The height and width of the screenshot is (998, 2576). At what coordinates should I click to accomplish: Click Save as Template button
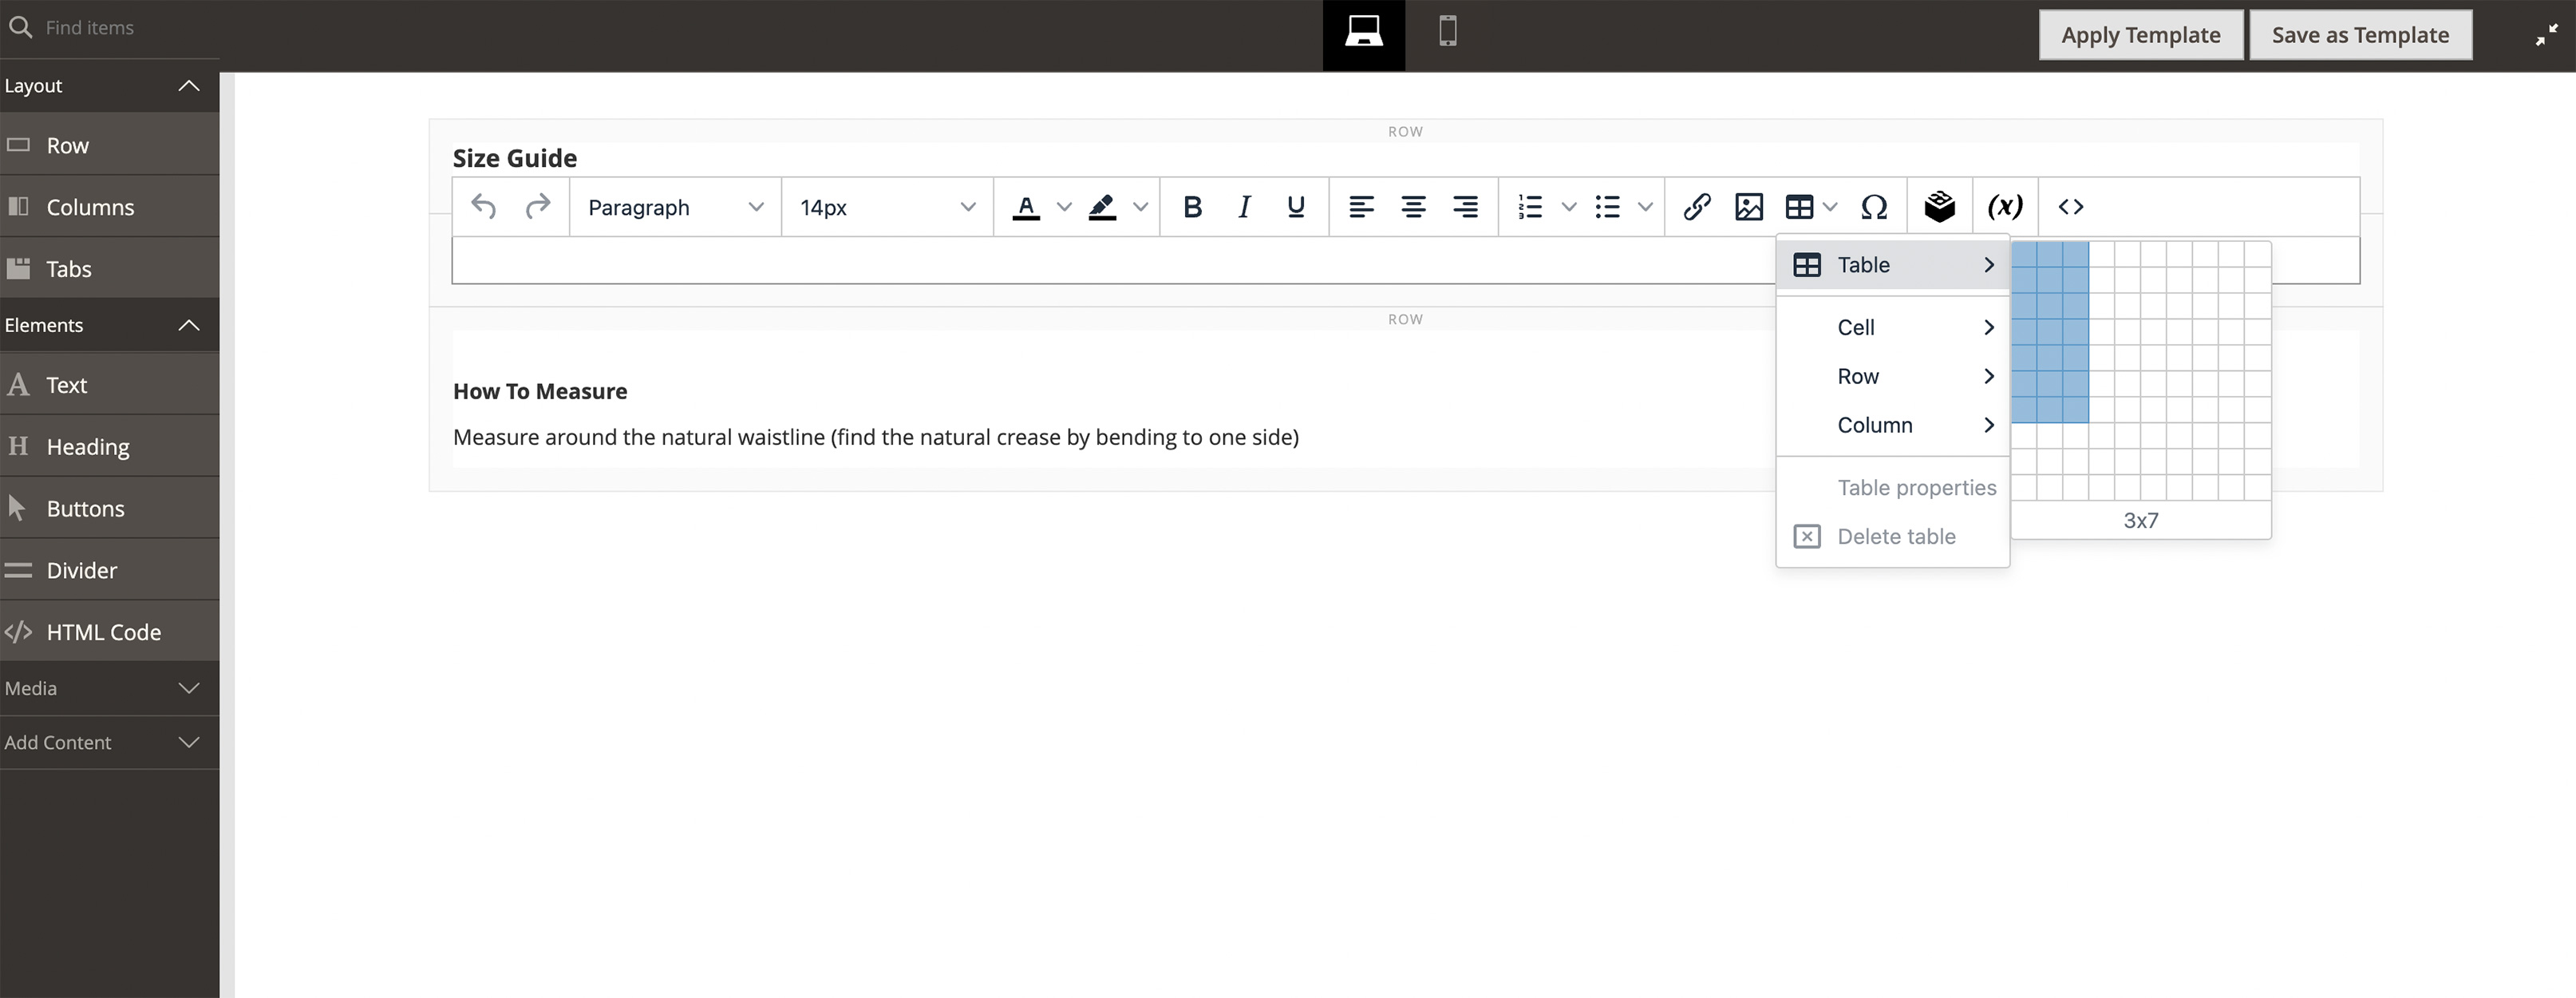point(2360,35)
